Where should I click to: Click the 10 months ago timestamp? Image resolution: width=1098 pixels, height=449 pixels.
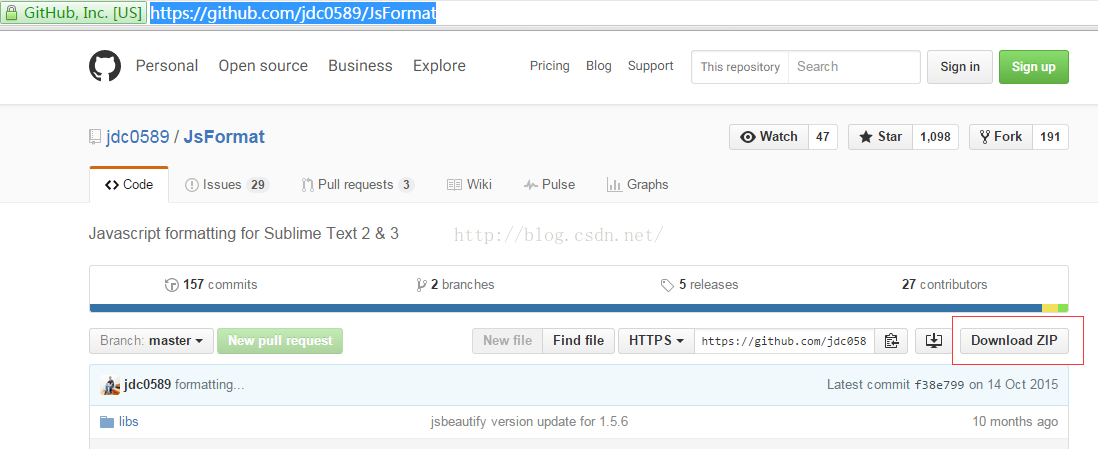(x=1015, y=422)
